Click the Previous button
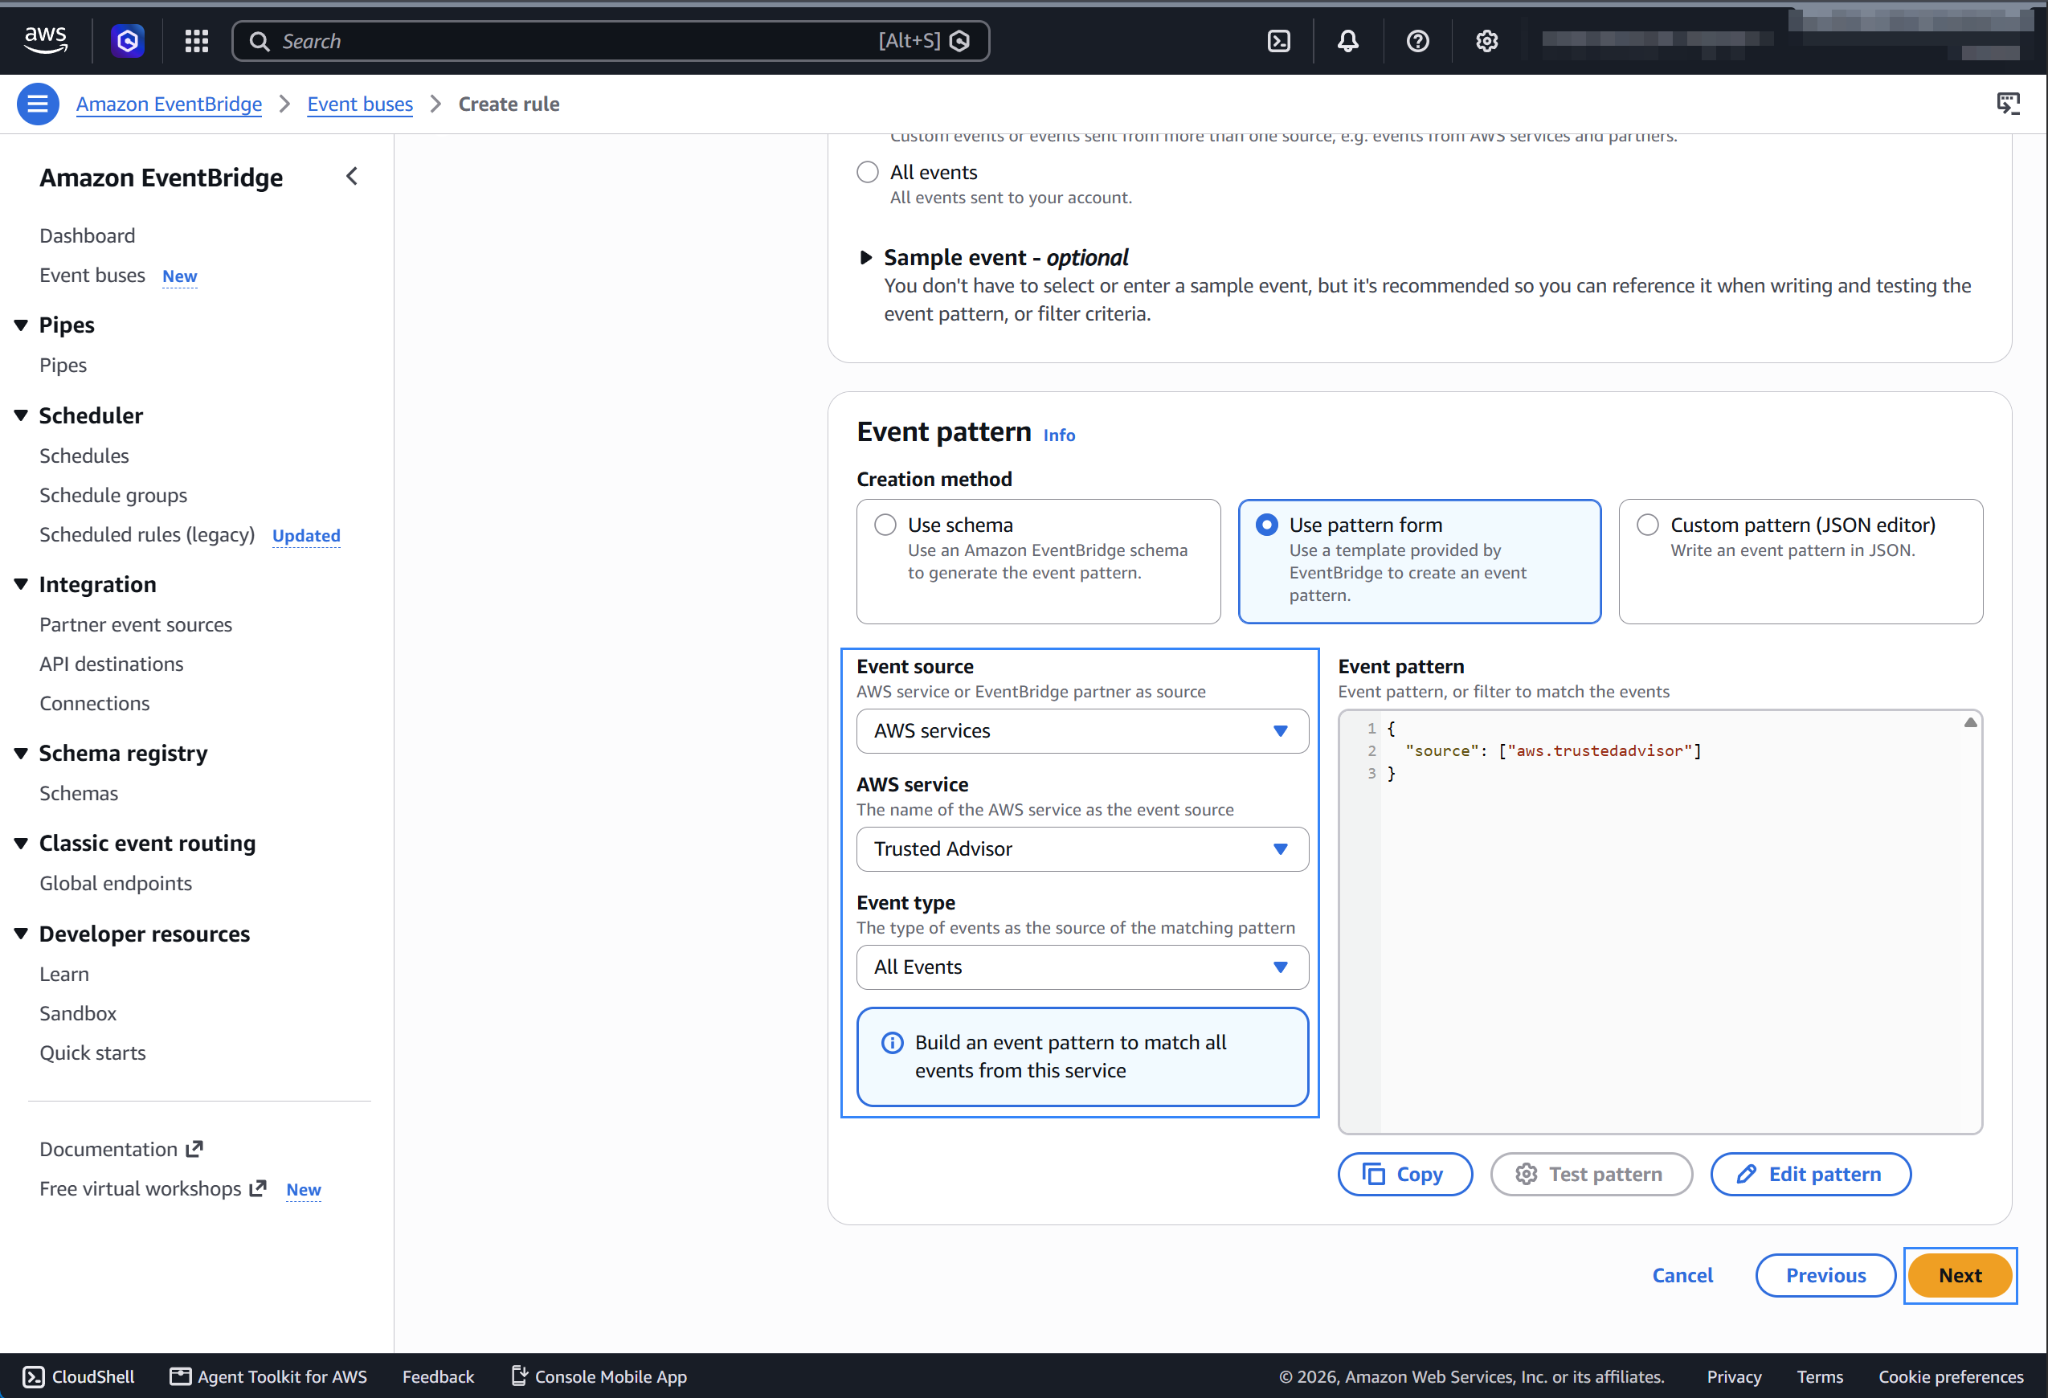 click(x=1825, y=1275)
